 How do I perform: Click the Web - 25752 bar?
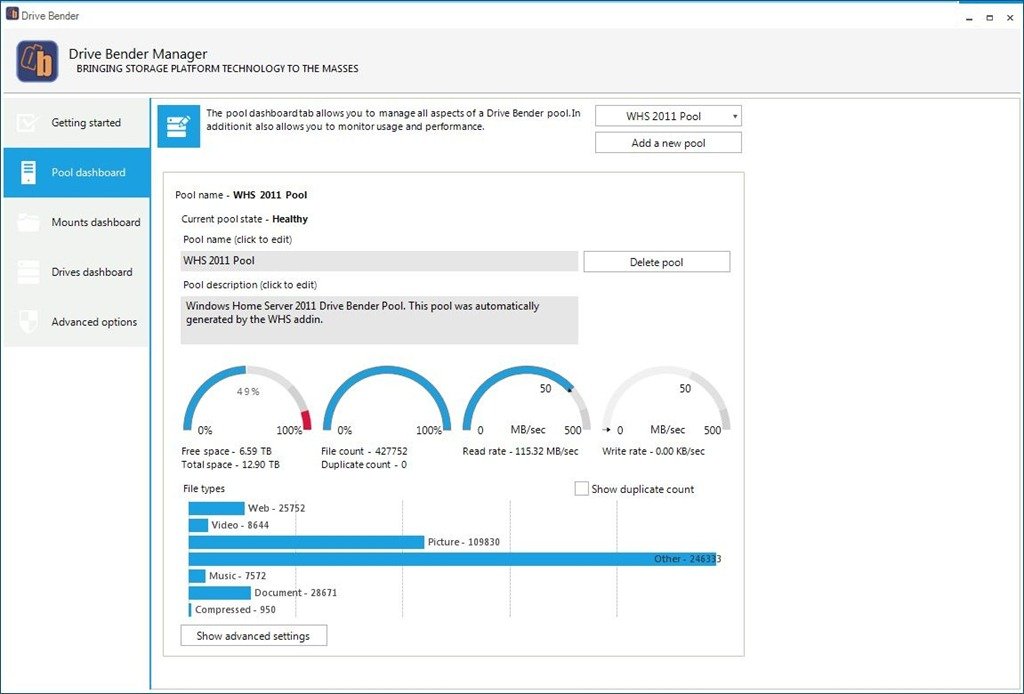click(x=217, y=508)
